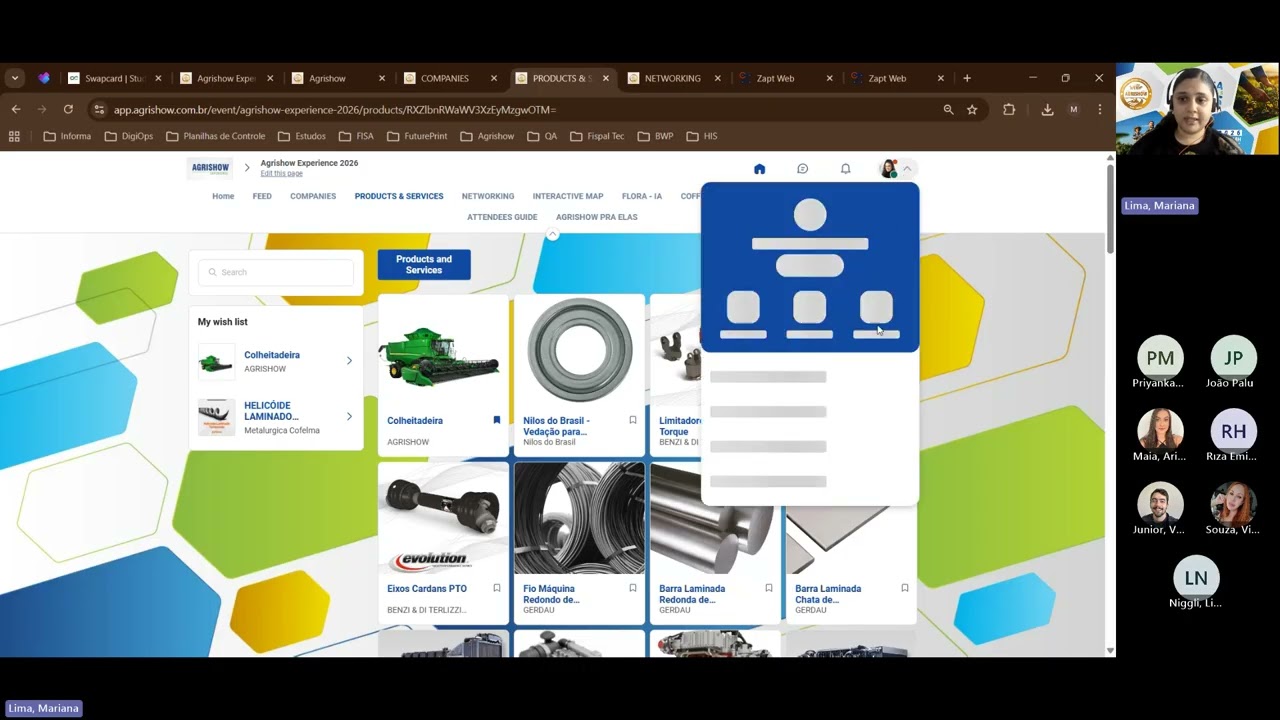The width and height of the screenshot is (1280, 720).
Task: Expand HELICÓIDE LAMINADO wish list chevron
Action: click(x=349, y=416)
